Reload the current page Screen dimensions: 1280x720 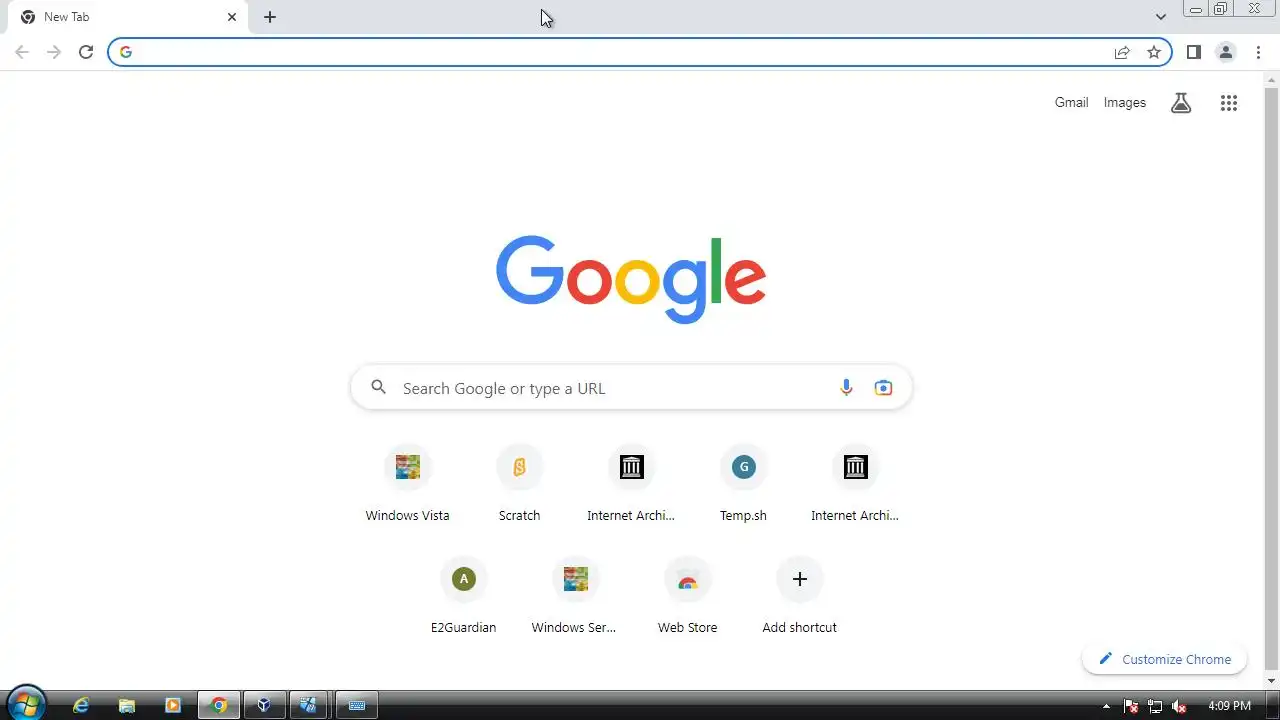tap(86, 52)
